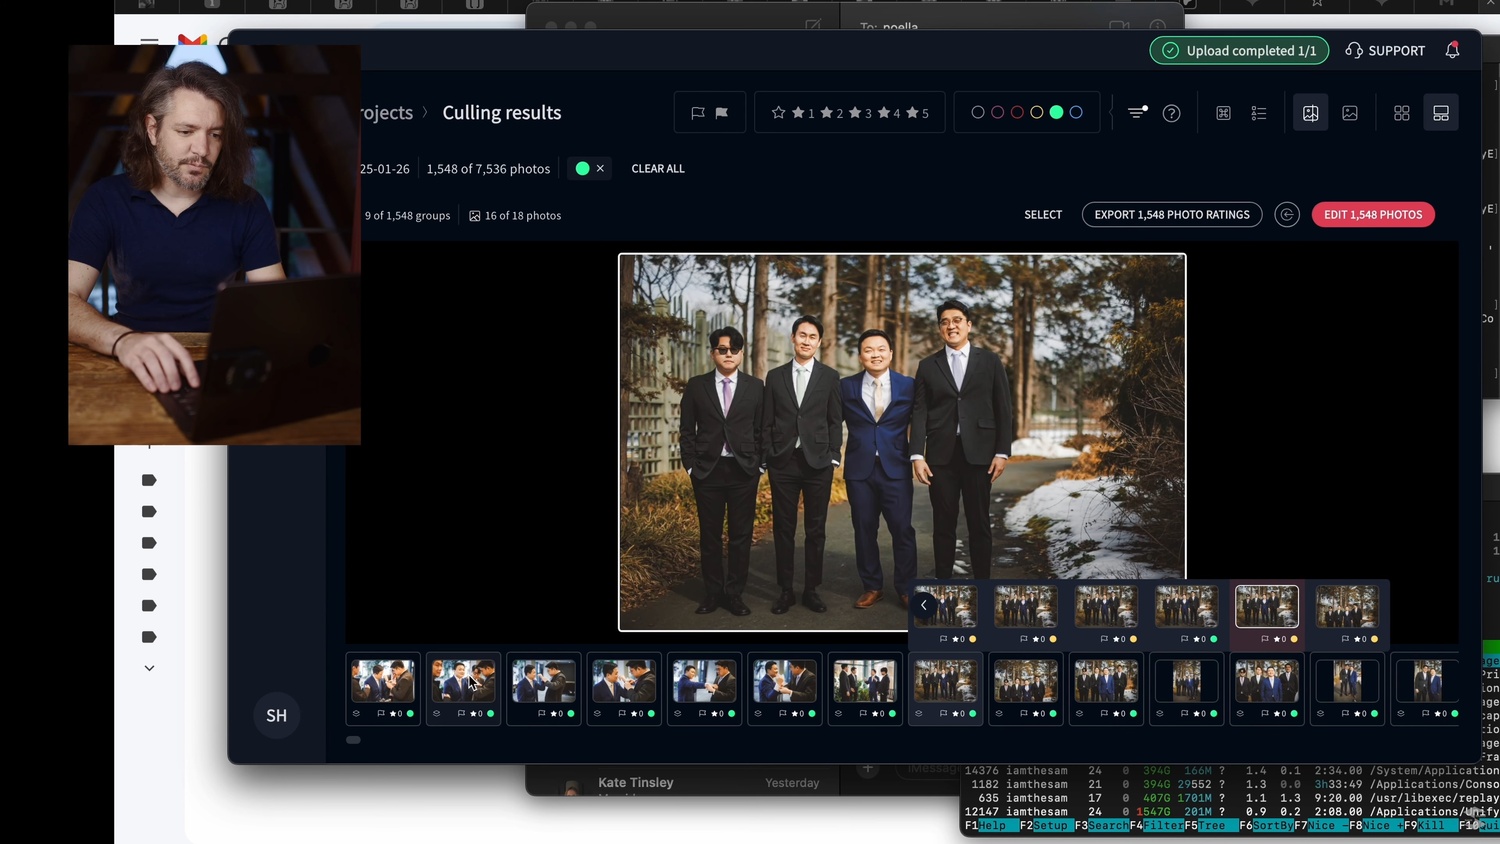Remove the green filter chip with X
The height and width of the screenshot is (844, 1500).
pos(600,168)
